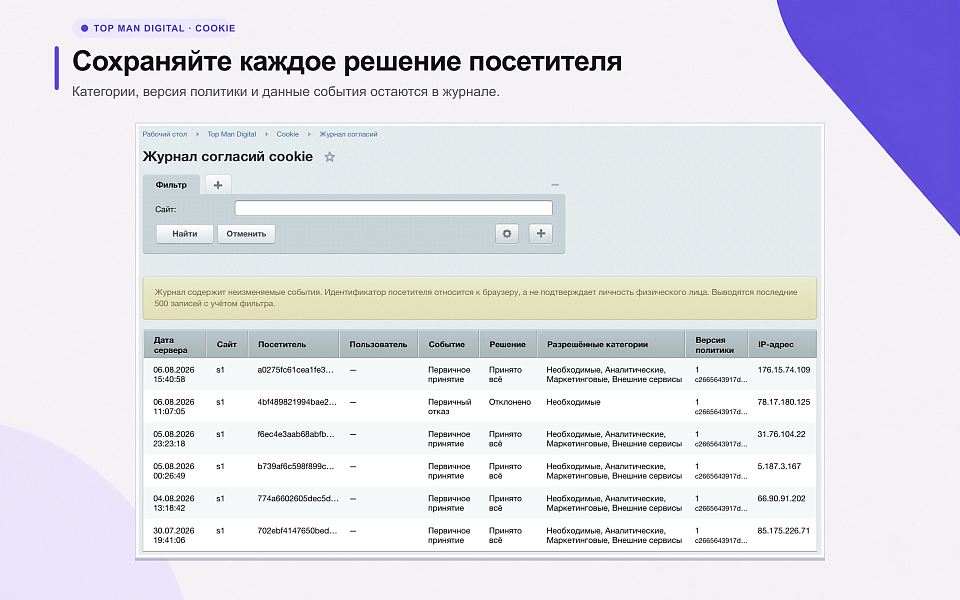
Task: Click the yellow journal notice text
Action: click(476, 298)
